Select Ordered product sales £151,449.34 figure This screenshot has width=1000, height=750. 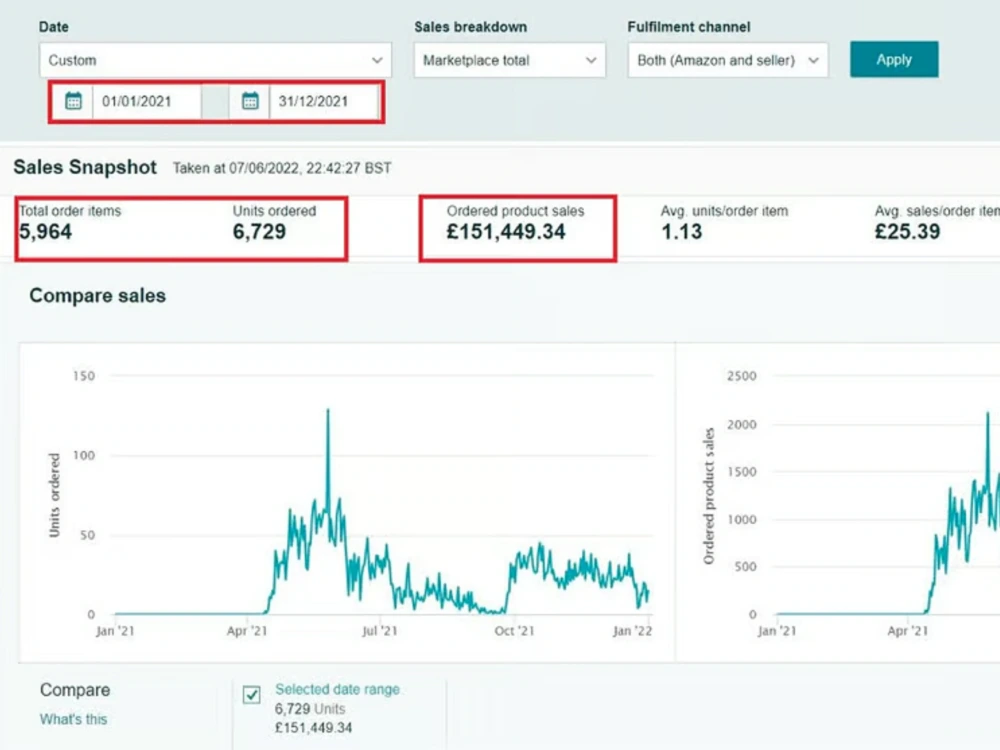tap(506, 232)
